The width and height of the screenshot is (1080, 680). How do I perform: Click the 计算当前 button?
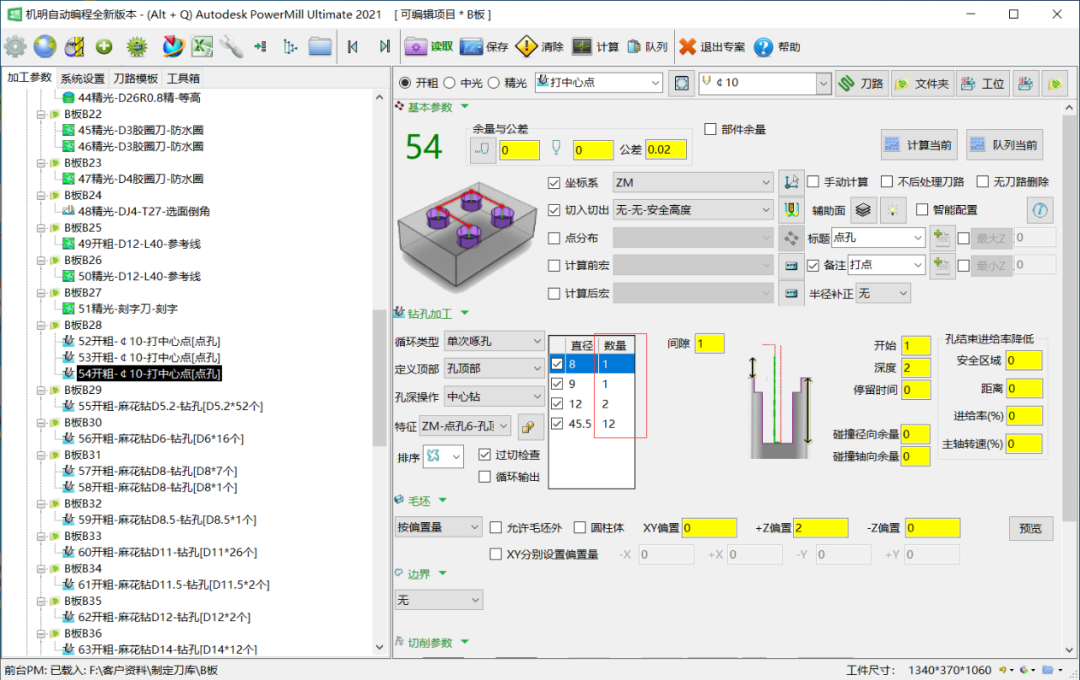918,145
